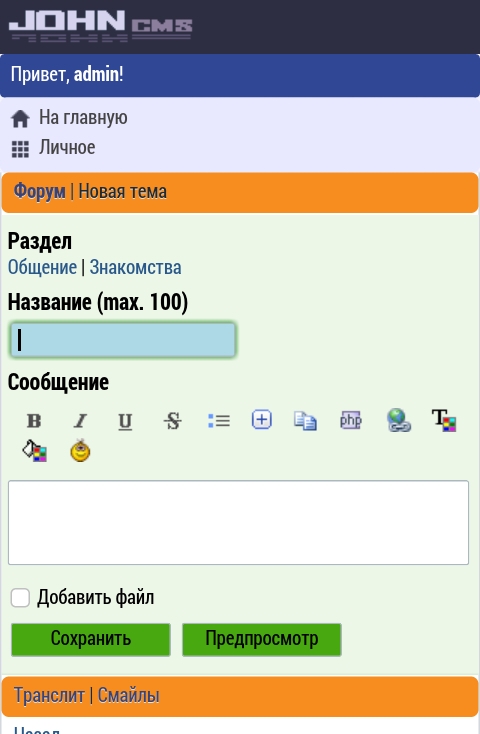The image size is (480, 734).
Task: Open the Форум breadcrumb link
Action: click(x=39, y=191)
